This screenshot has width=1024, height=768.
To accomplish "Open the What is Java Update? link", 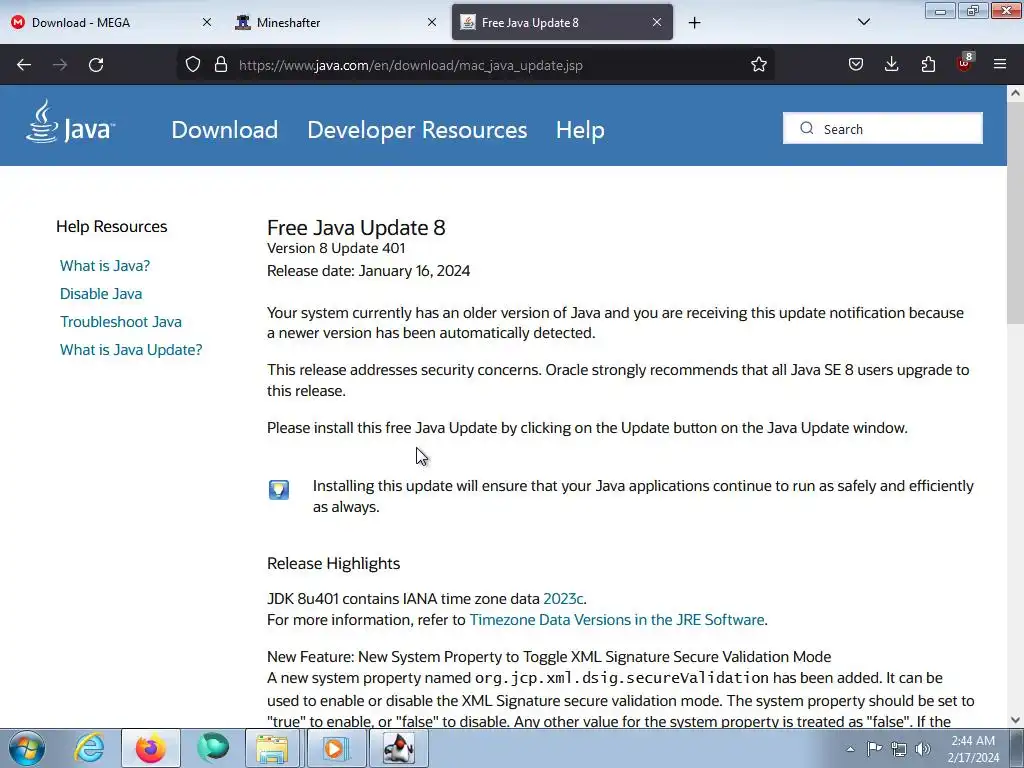I will pyautogui.click(x=131, y=350).
